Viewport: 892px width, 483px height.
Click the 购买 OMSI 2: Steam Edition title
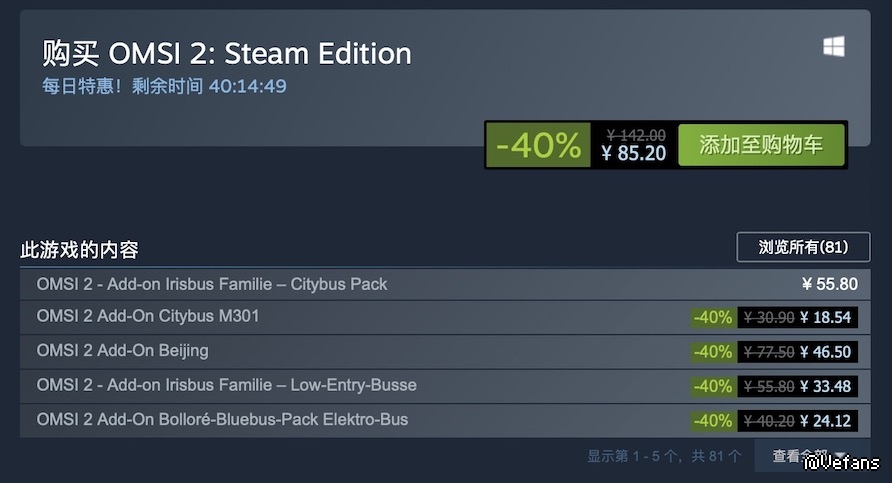[x=226, y=53]
